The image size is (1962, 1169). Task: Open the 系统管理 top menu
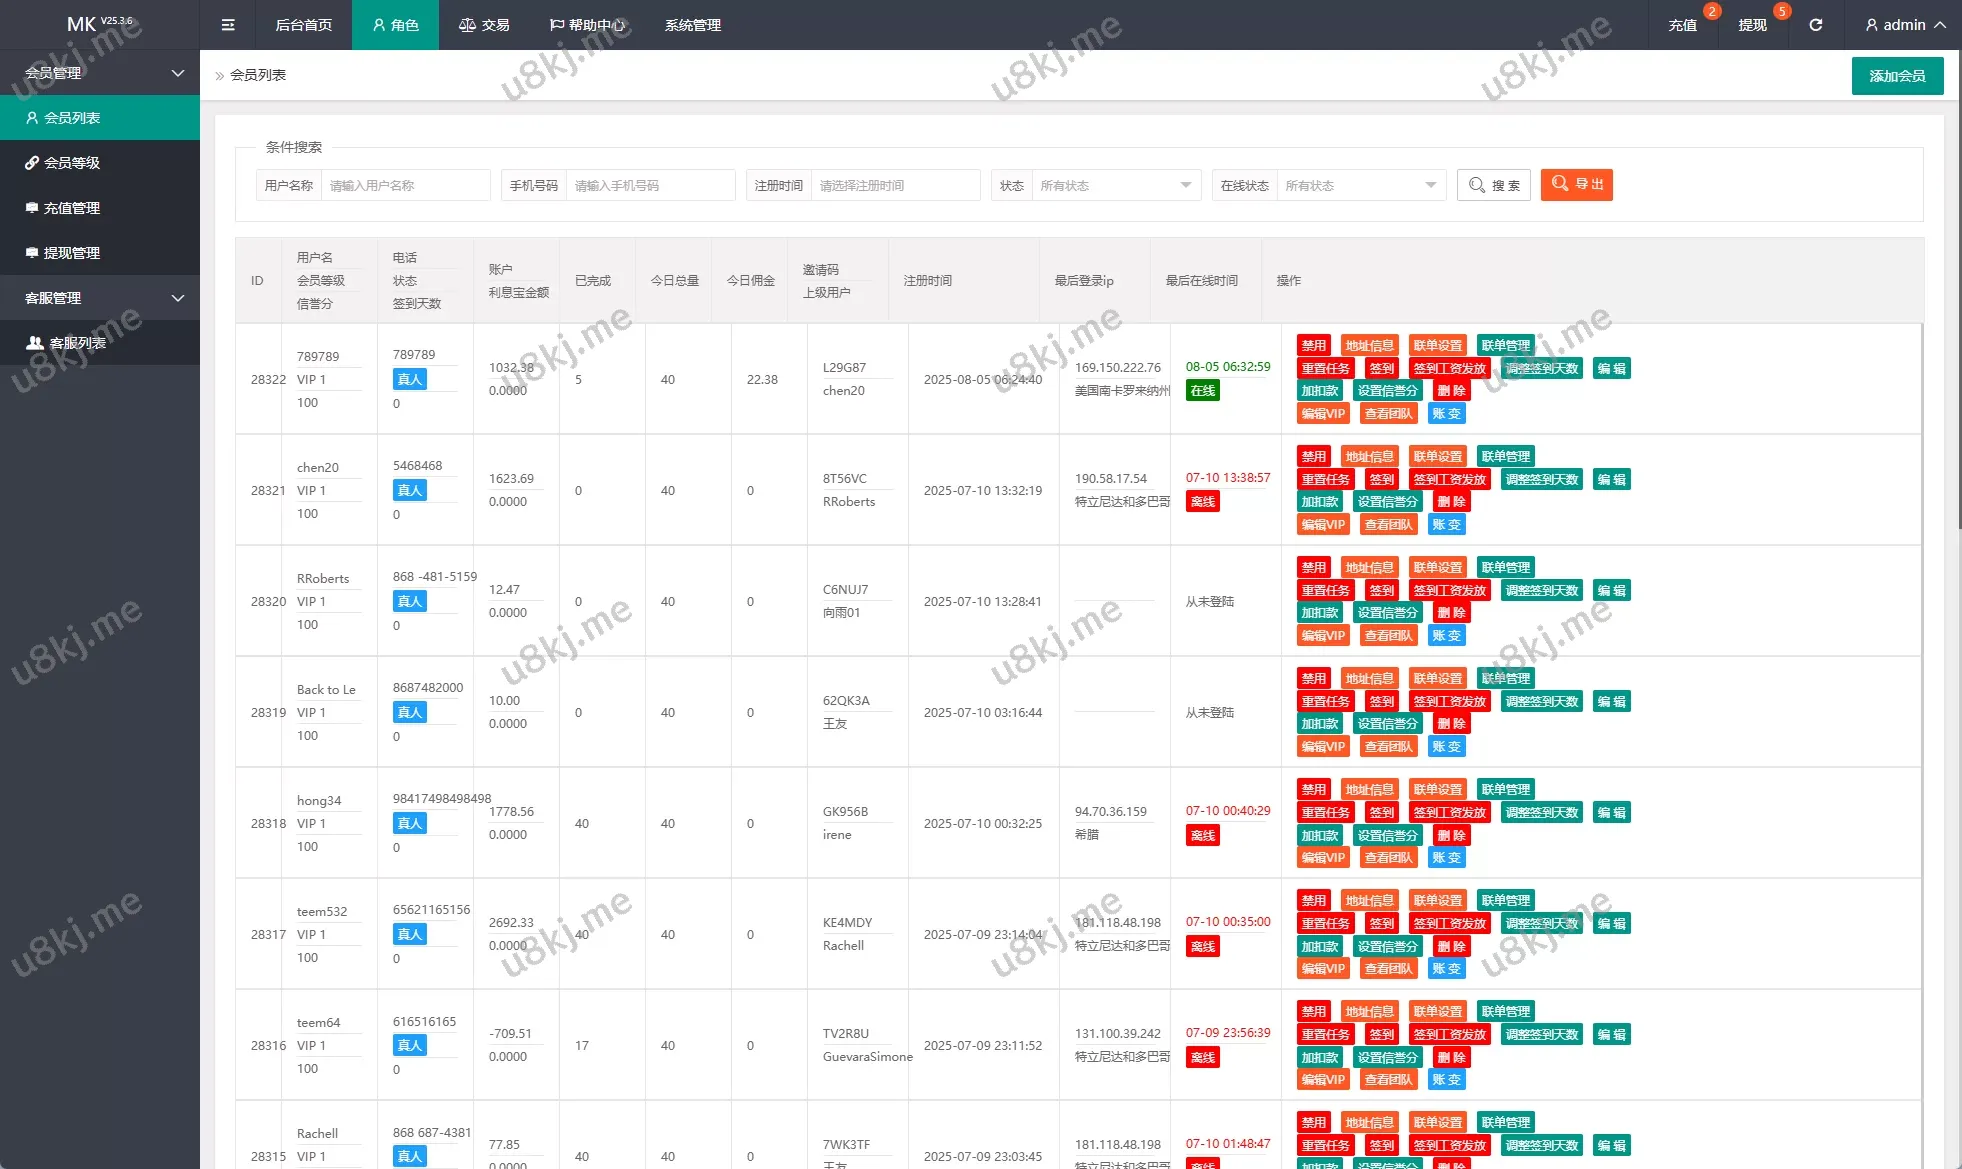click(692, 25)
